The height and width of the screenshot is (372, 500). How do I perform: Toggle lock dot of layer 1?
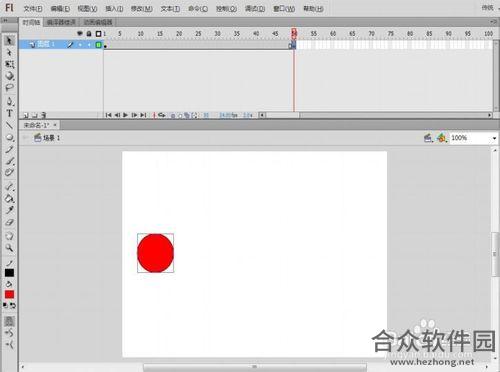pyautogui.click(x=89, y=44)
